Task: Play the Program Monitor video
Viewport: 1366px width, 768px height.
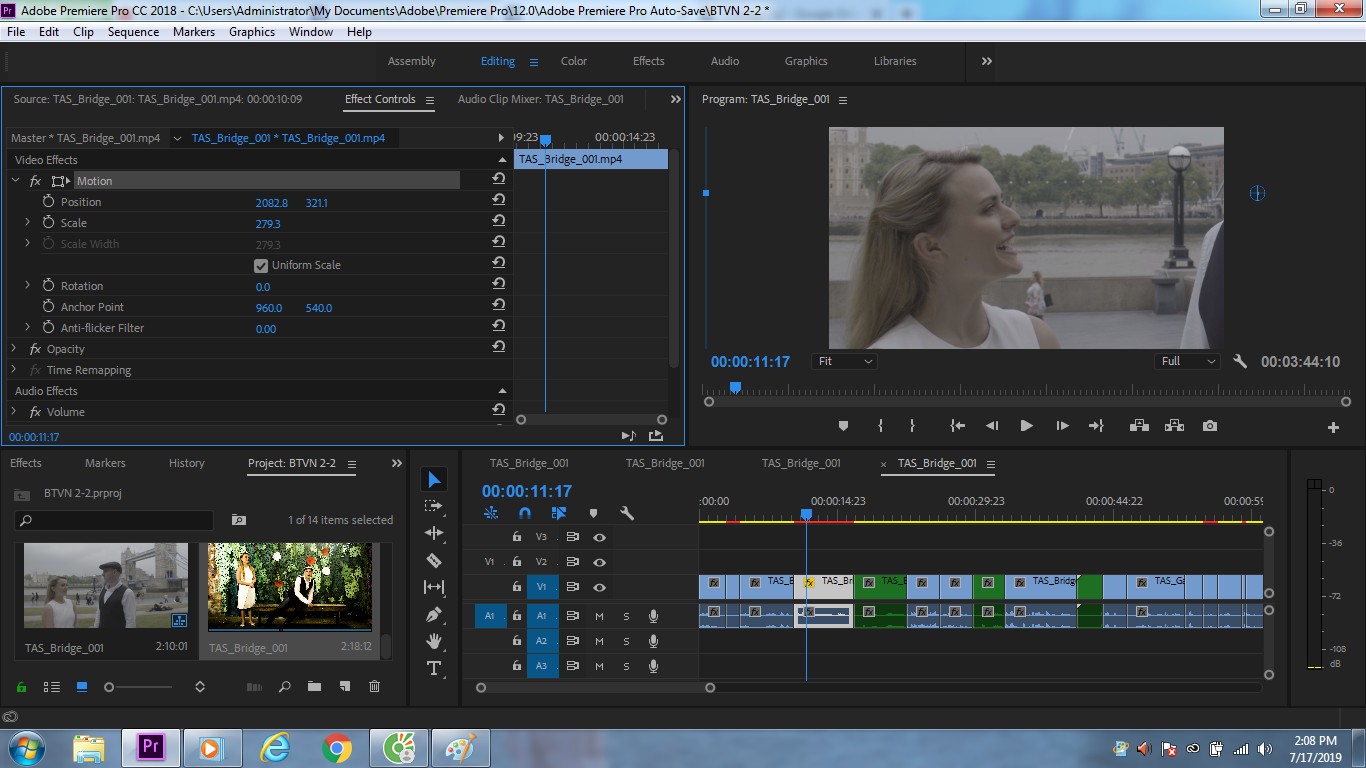Action: 1026,426
